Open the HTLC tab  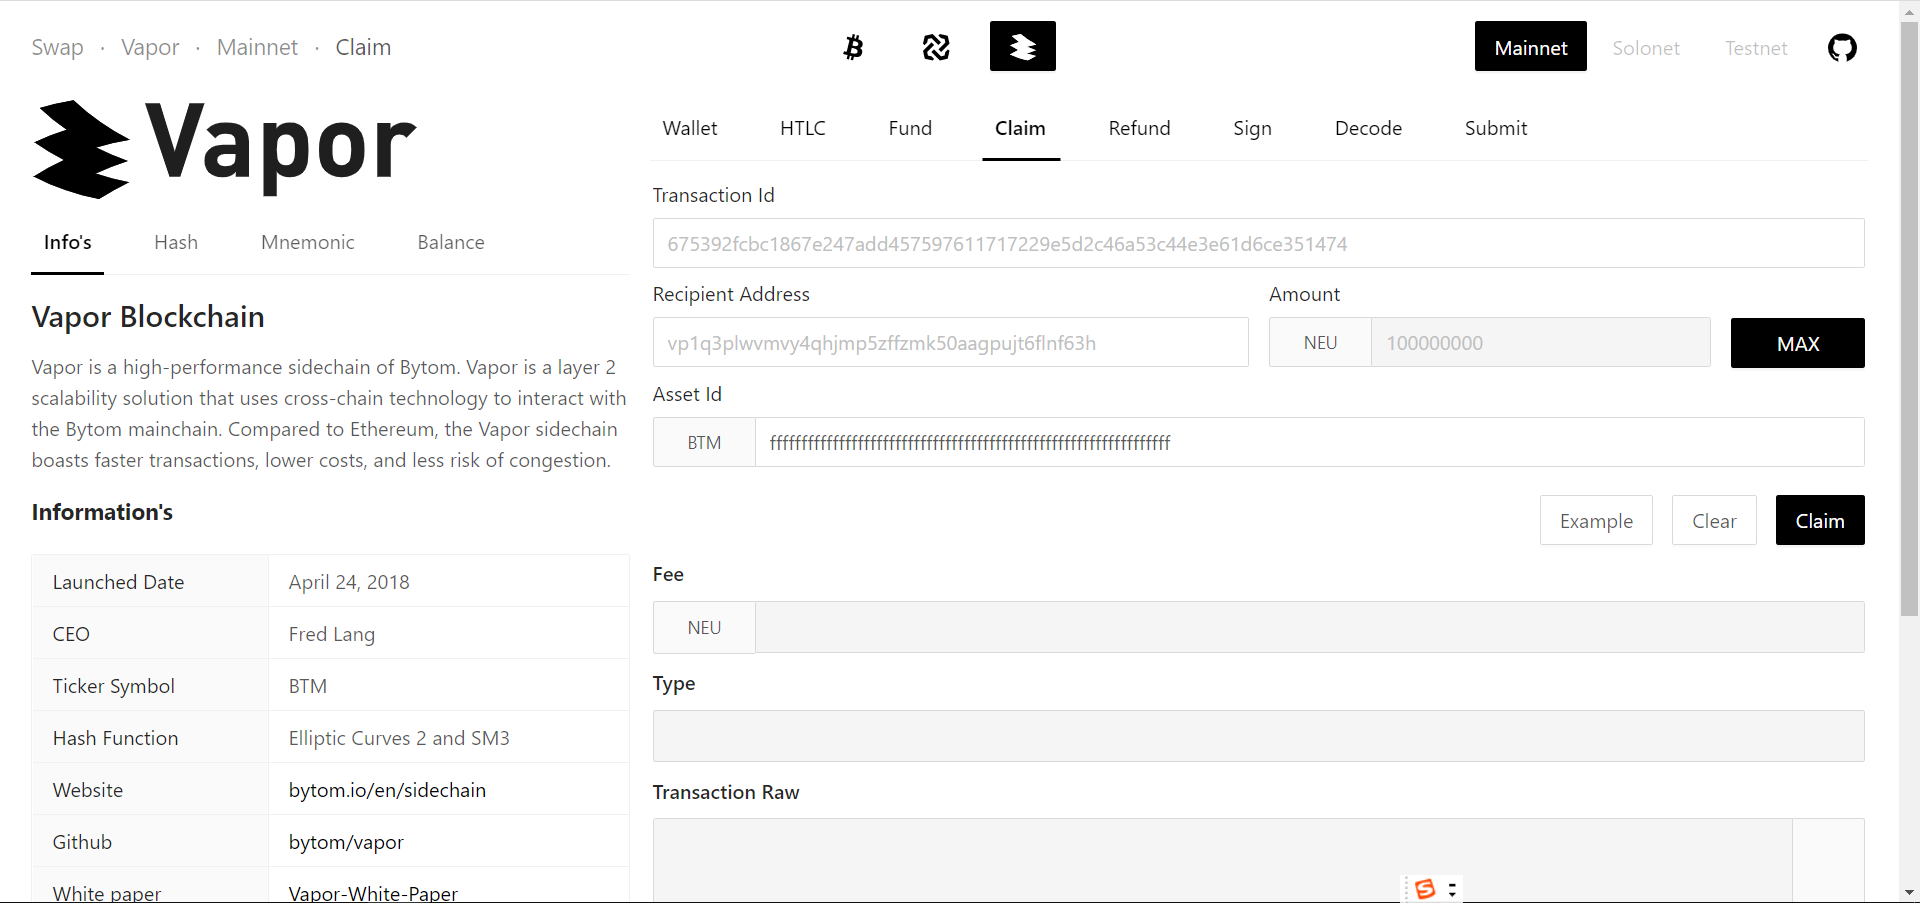coord(803,128)
